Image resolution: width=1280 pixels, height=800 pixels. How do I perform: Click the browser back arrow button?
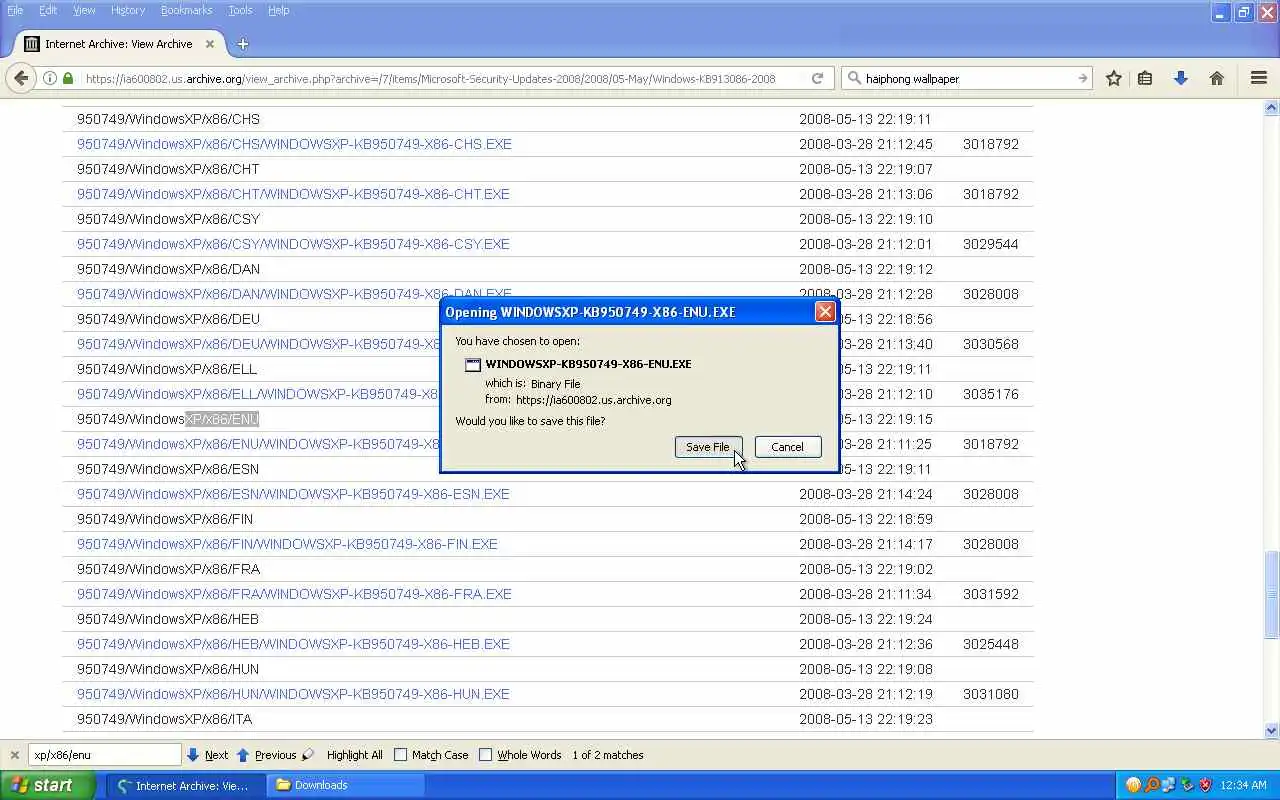21,78
